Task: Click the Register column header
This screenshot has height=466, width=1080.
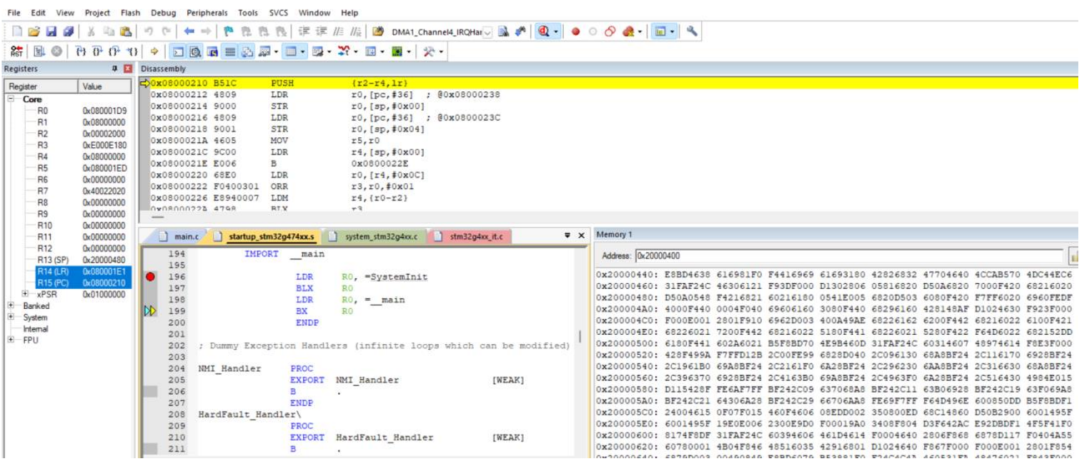Action: (41, 87)
